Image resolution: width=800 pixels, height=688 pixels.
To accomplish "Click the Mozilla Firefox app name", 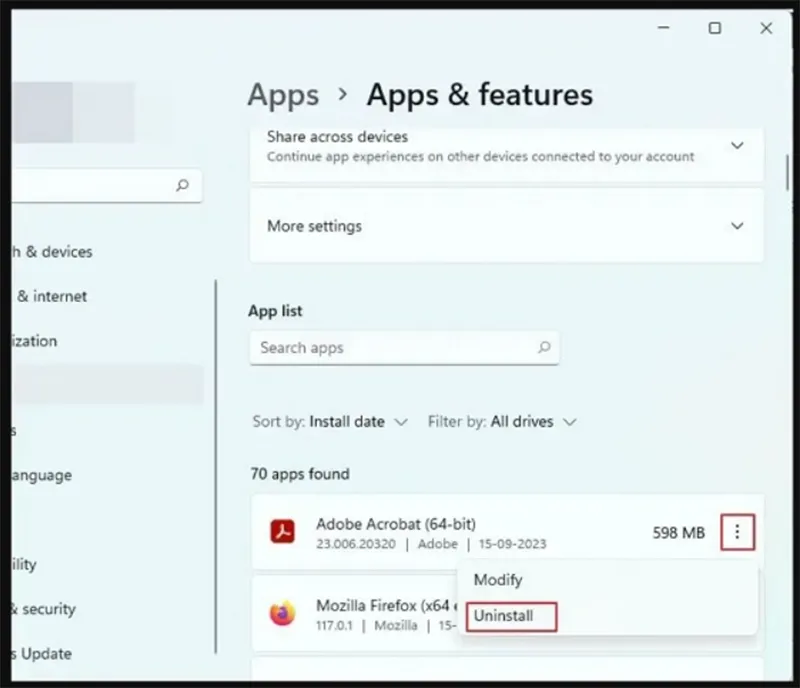I will pos(387,606).
